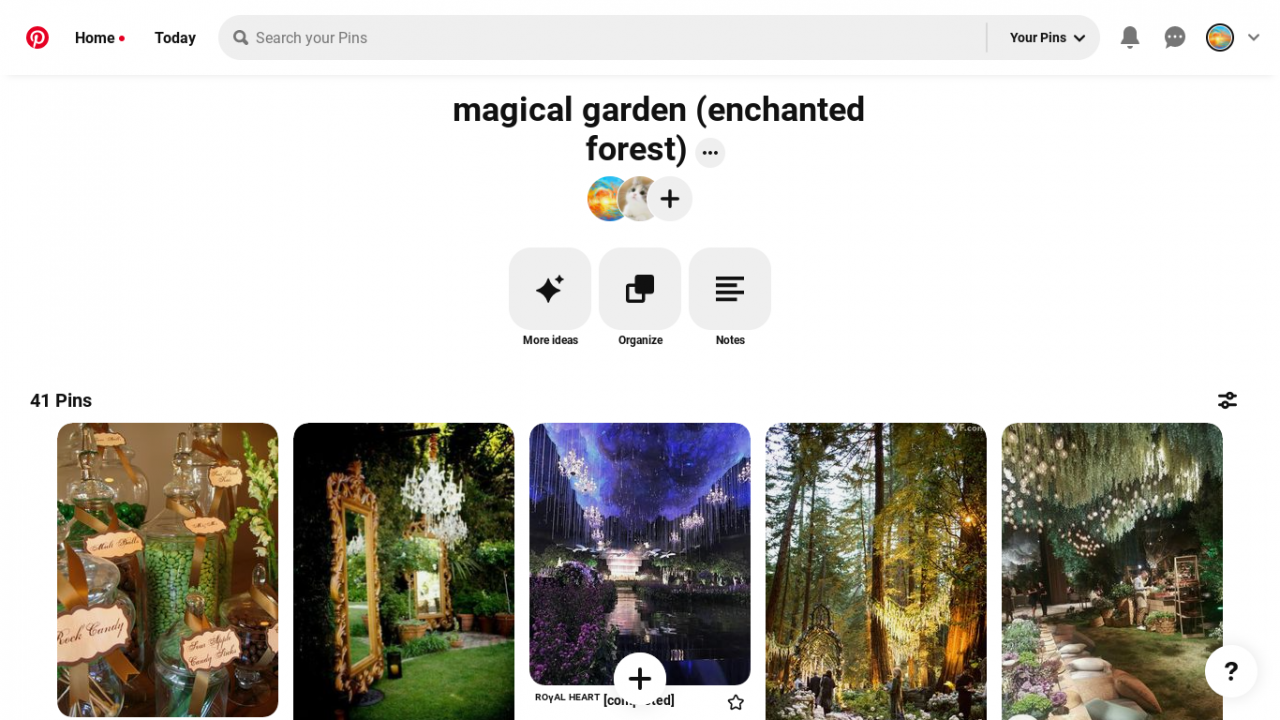Open the profile avatar in header
1280x720 pixels.
1220,38
